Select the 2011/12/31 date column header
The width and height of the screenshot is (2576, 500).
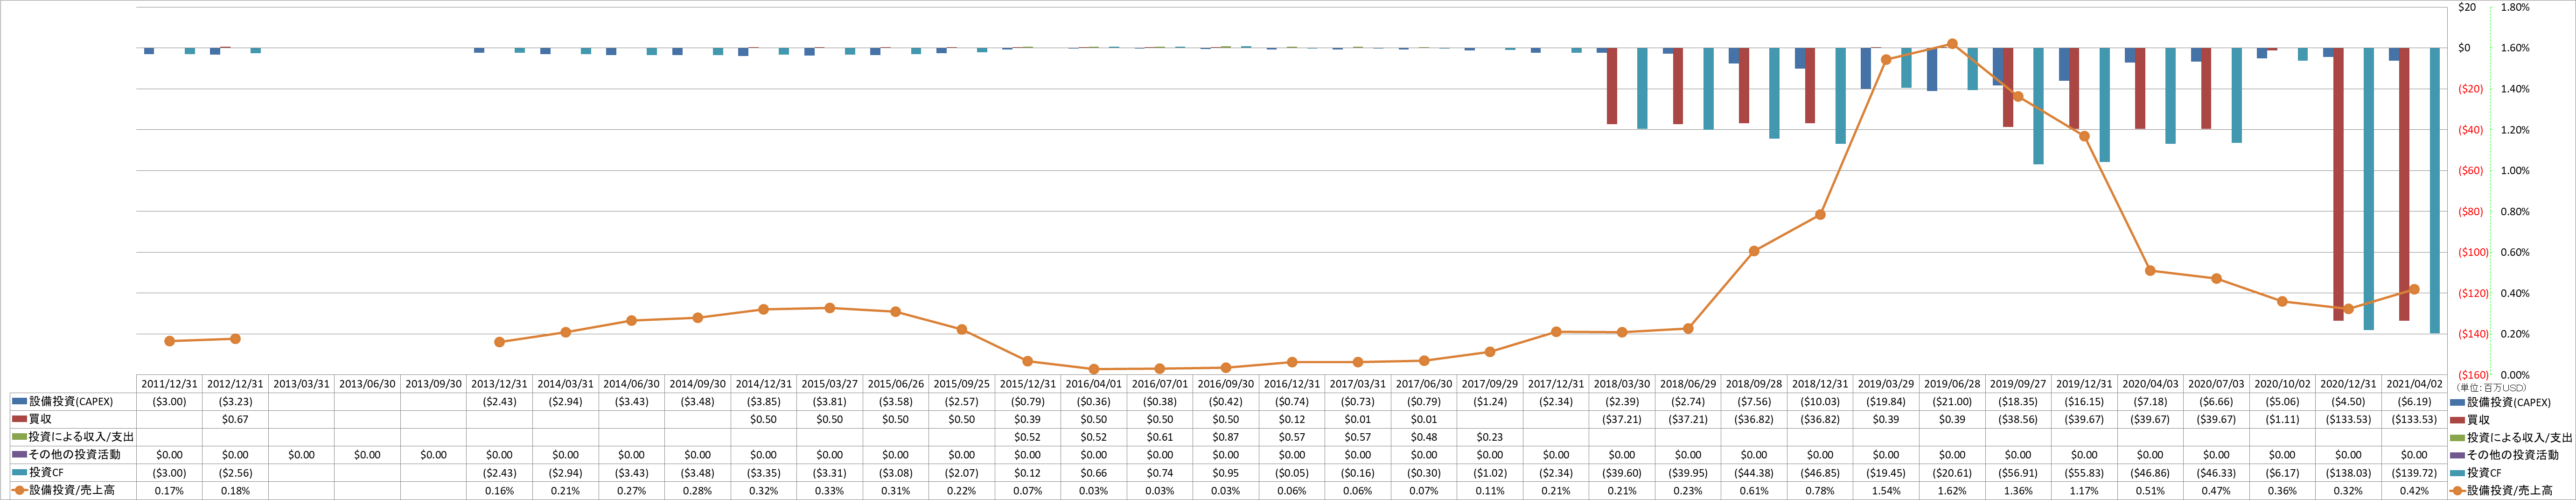pyautogui.click(x=169, y=384)
